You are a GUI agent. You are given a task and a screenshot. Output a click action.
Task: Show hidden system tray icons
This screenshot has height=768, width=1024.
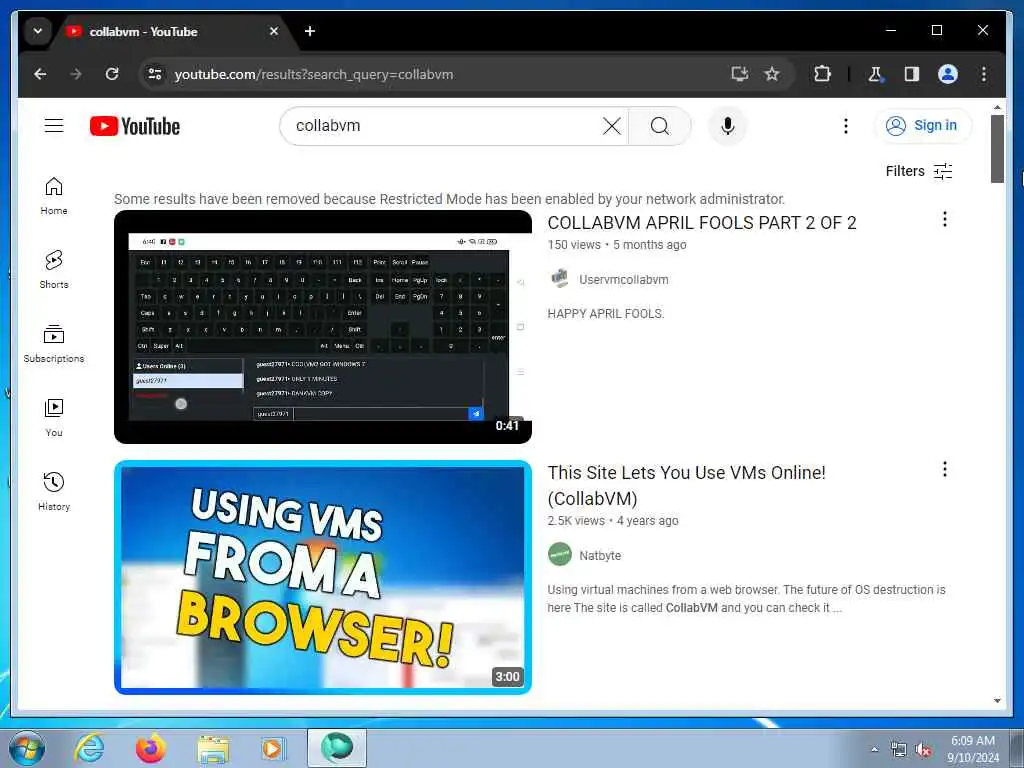point(874,749)
